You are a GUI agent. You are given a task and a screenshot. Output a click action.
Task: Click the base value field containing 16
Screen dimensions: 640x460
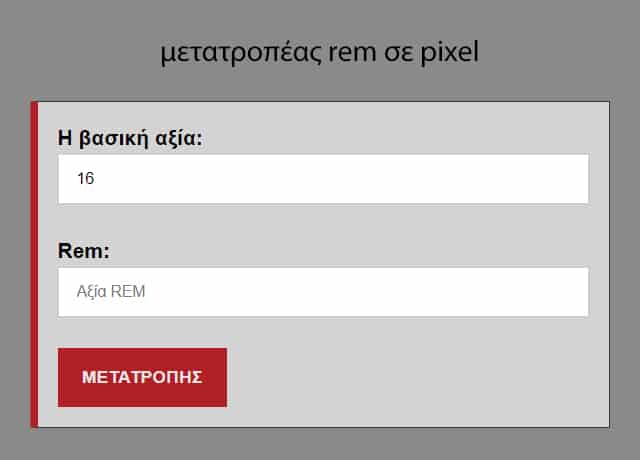322,179
